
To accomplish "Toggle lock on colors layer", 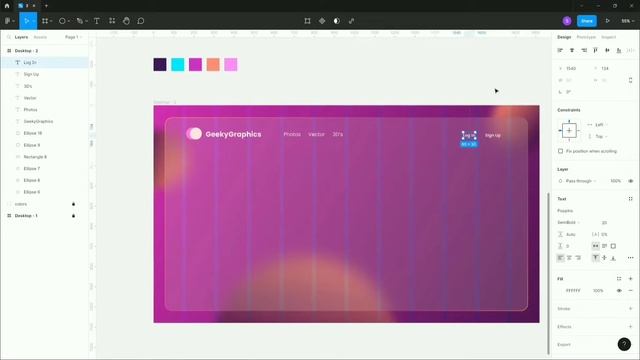I will pos(73,204).
